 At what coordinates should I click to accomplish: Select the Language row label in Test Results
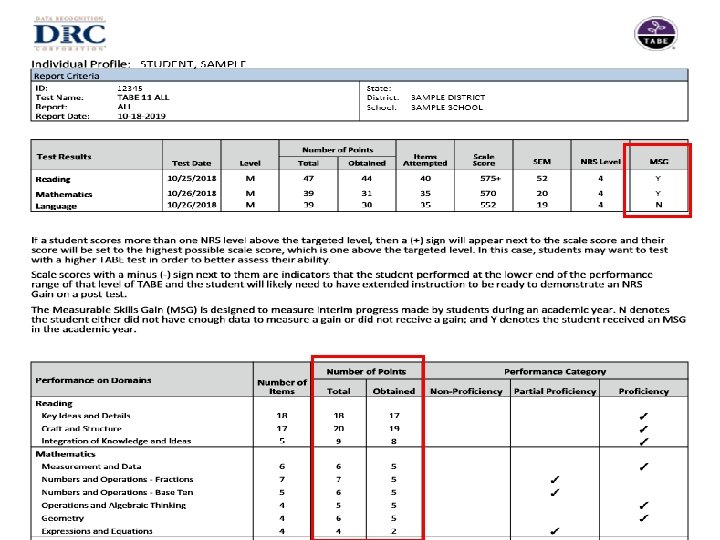click(x=56, y=206)
